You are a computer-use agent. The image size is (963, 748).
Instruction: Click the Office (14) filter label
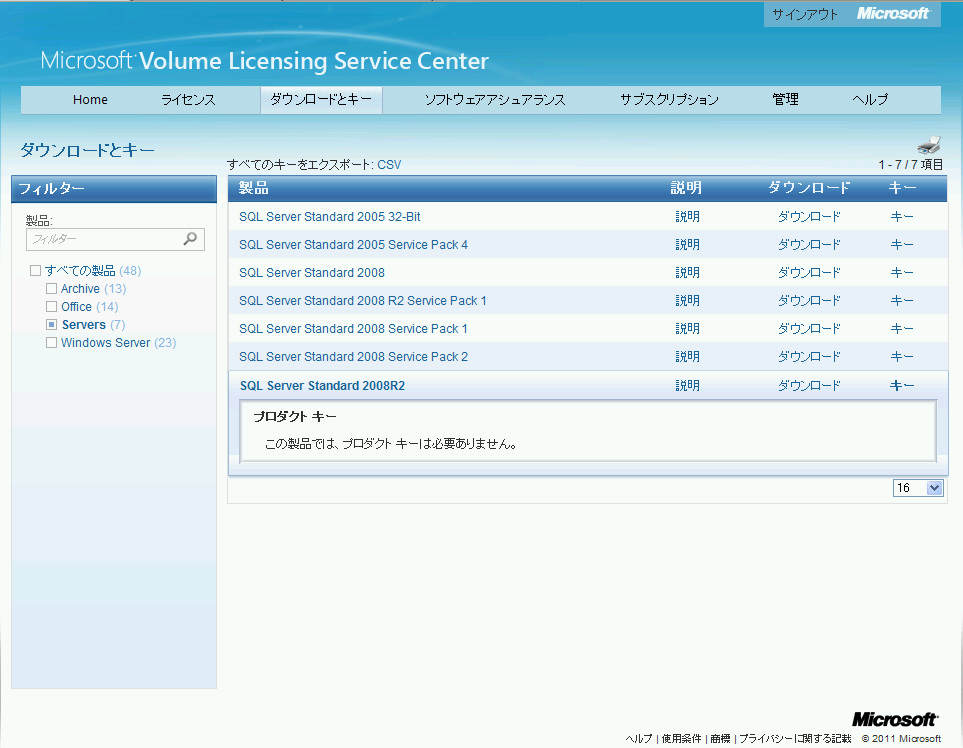[x=90, y=306]
